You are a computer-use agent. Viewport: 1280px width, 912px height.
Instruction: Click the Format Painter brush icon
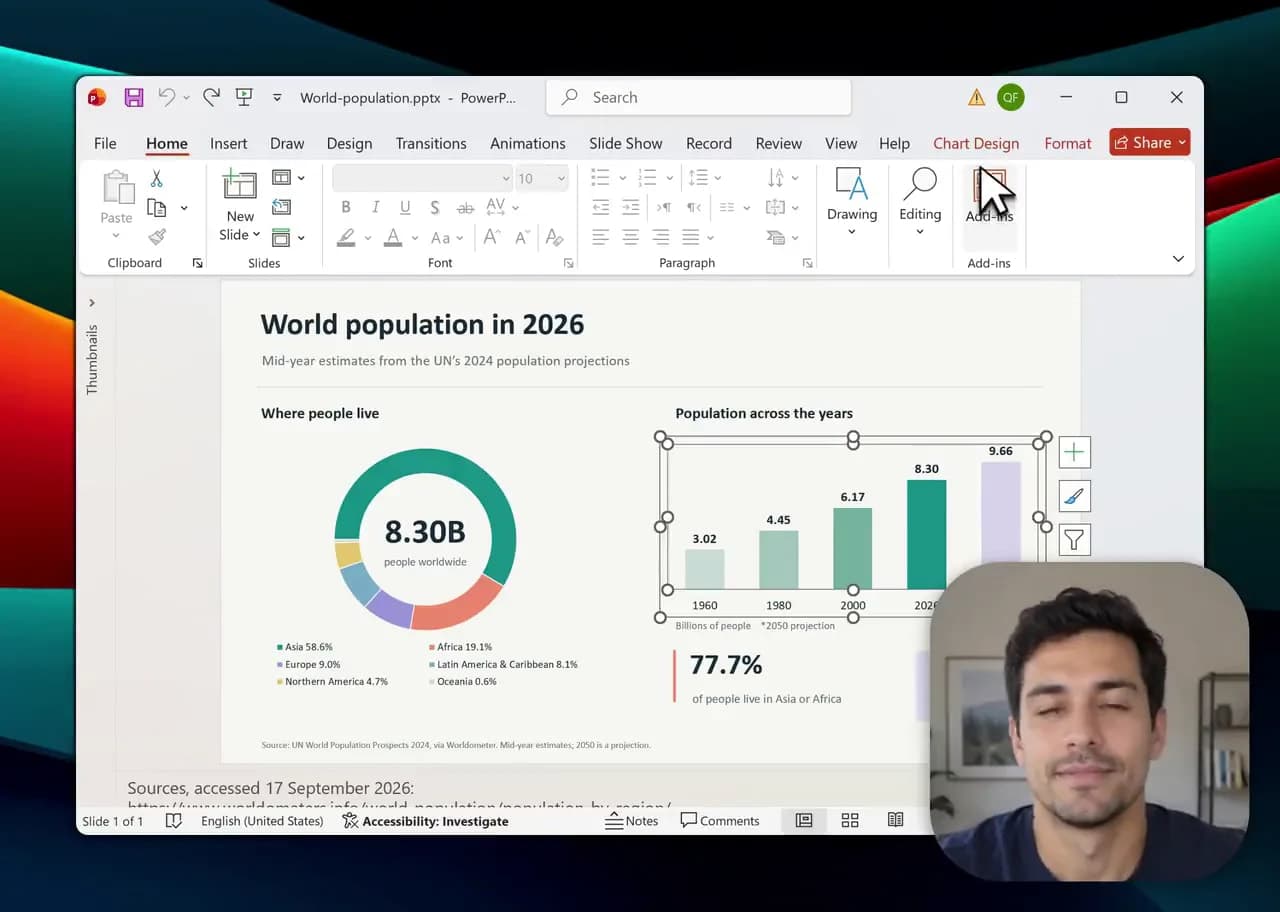[157, 237]
